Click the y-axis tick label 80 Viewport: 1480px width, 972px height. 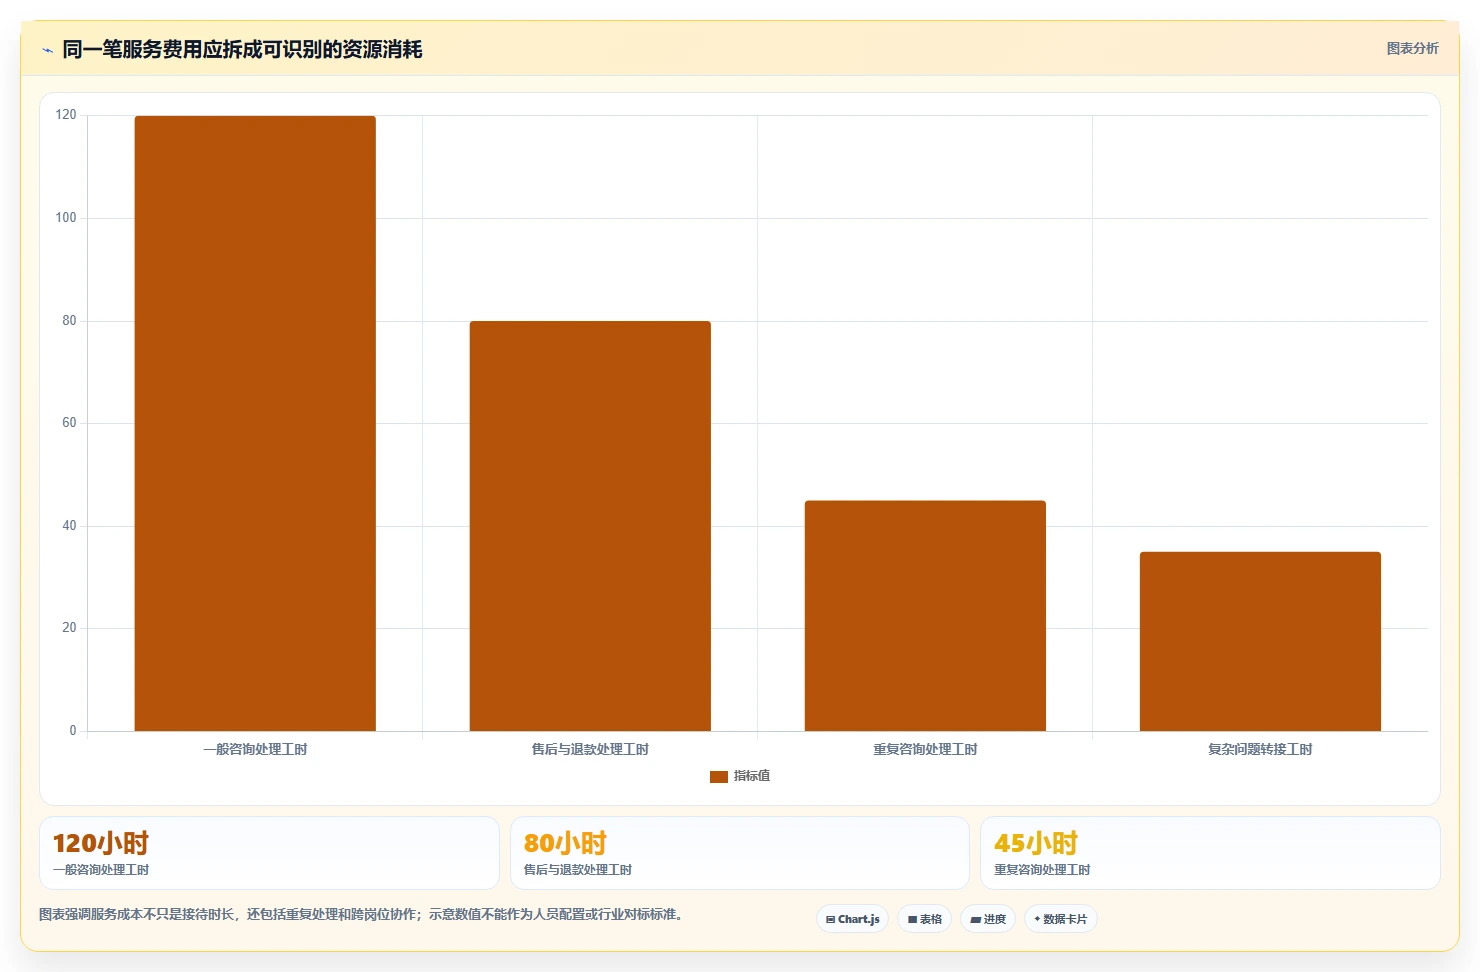coord(69,321)
